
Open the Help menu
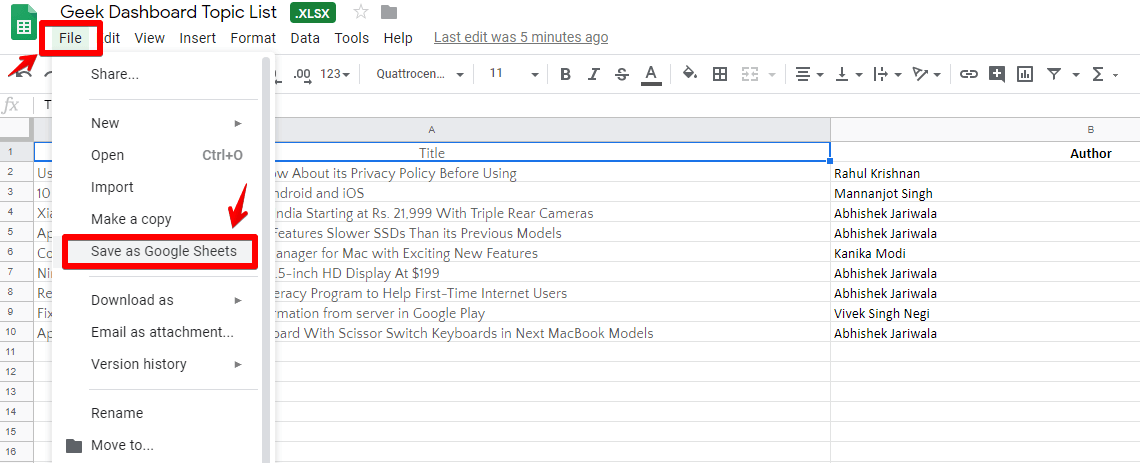398,38
